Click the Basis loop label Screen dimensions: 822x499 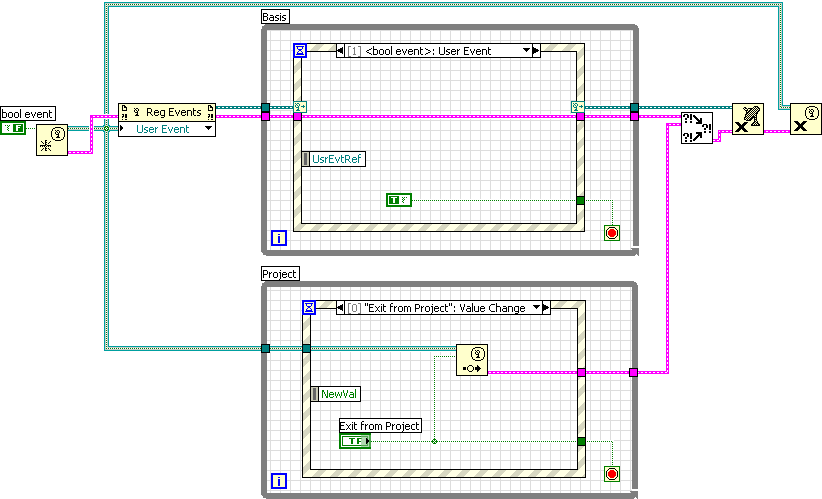coord(275,17)
